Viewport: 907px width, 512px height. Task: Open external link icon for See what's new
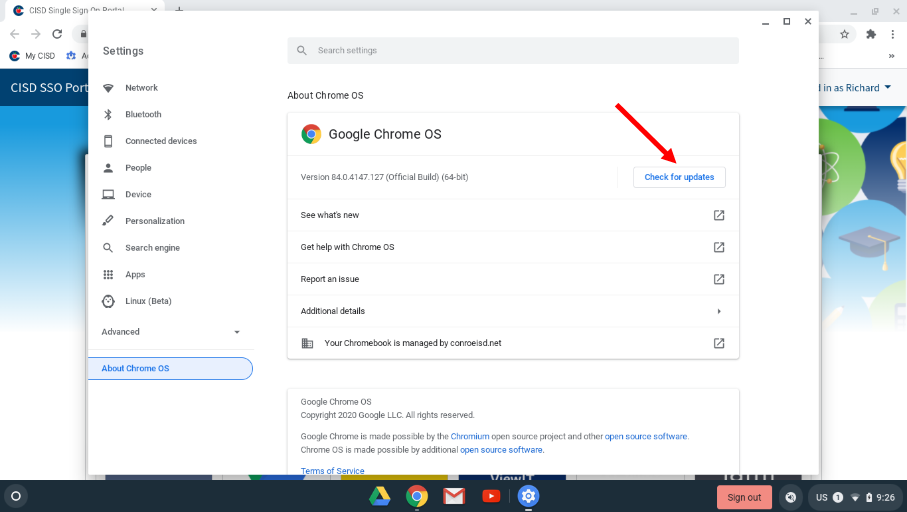pyautogui.click(x=718, y=215)
